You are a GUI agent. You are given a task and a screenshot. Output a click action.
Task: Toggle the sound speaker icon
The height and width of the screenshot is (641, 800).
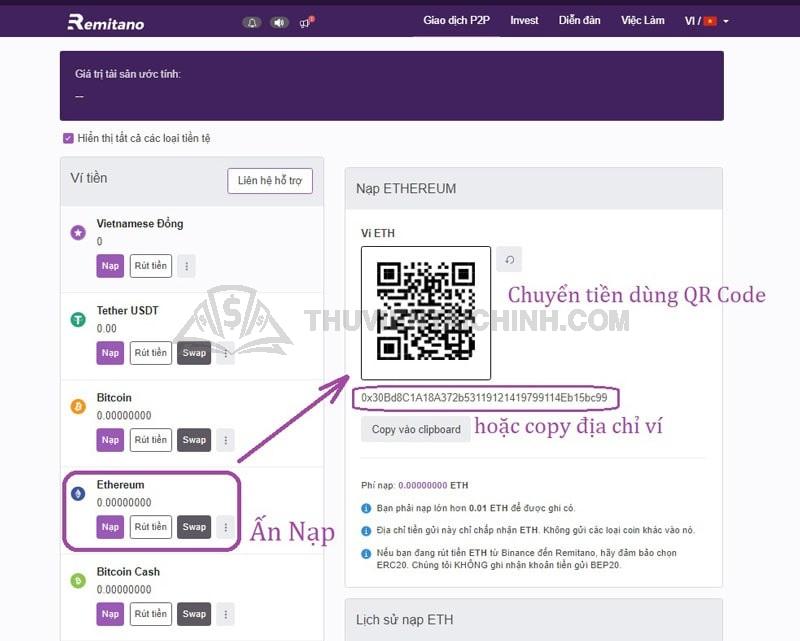click(x=279, y=22)
